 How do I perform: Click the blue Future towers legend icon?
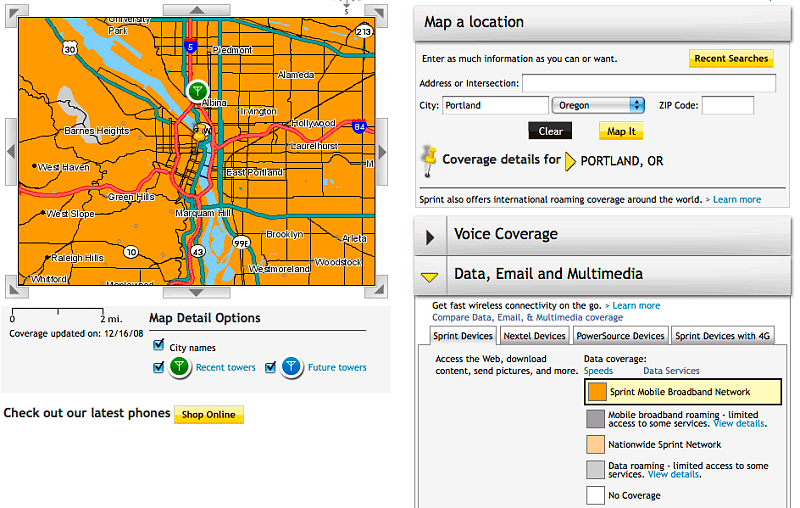click(x=291, y=367)
